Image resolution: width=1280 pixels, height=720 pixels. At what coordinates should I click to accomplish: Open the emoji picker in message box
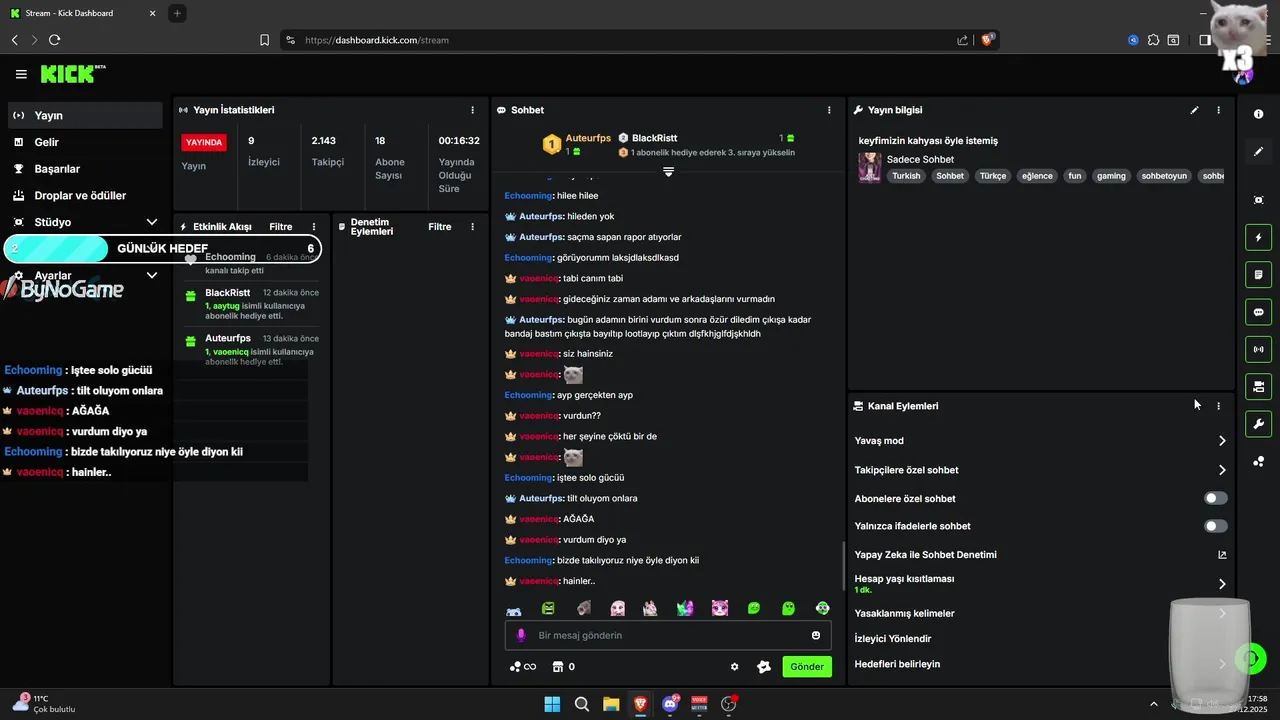816,635
